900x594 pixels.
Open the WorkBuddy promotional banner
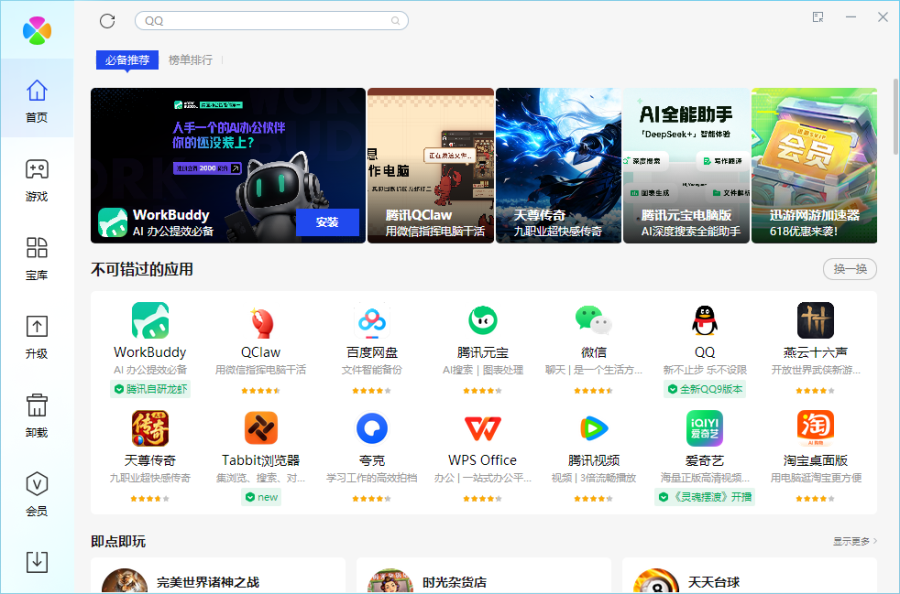coord(228,165)
